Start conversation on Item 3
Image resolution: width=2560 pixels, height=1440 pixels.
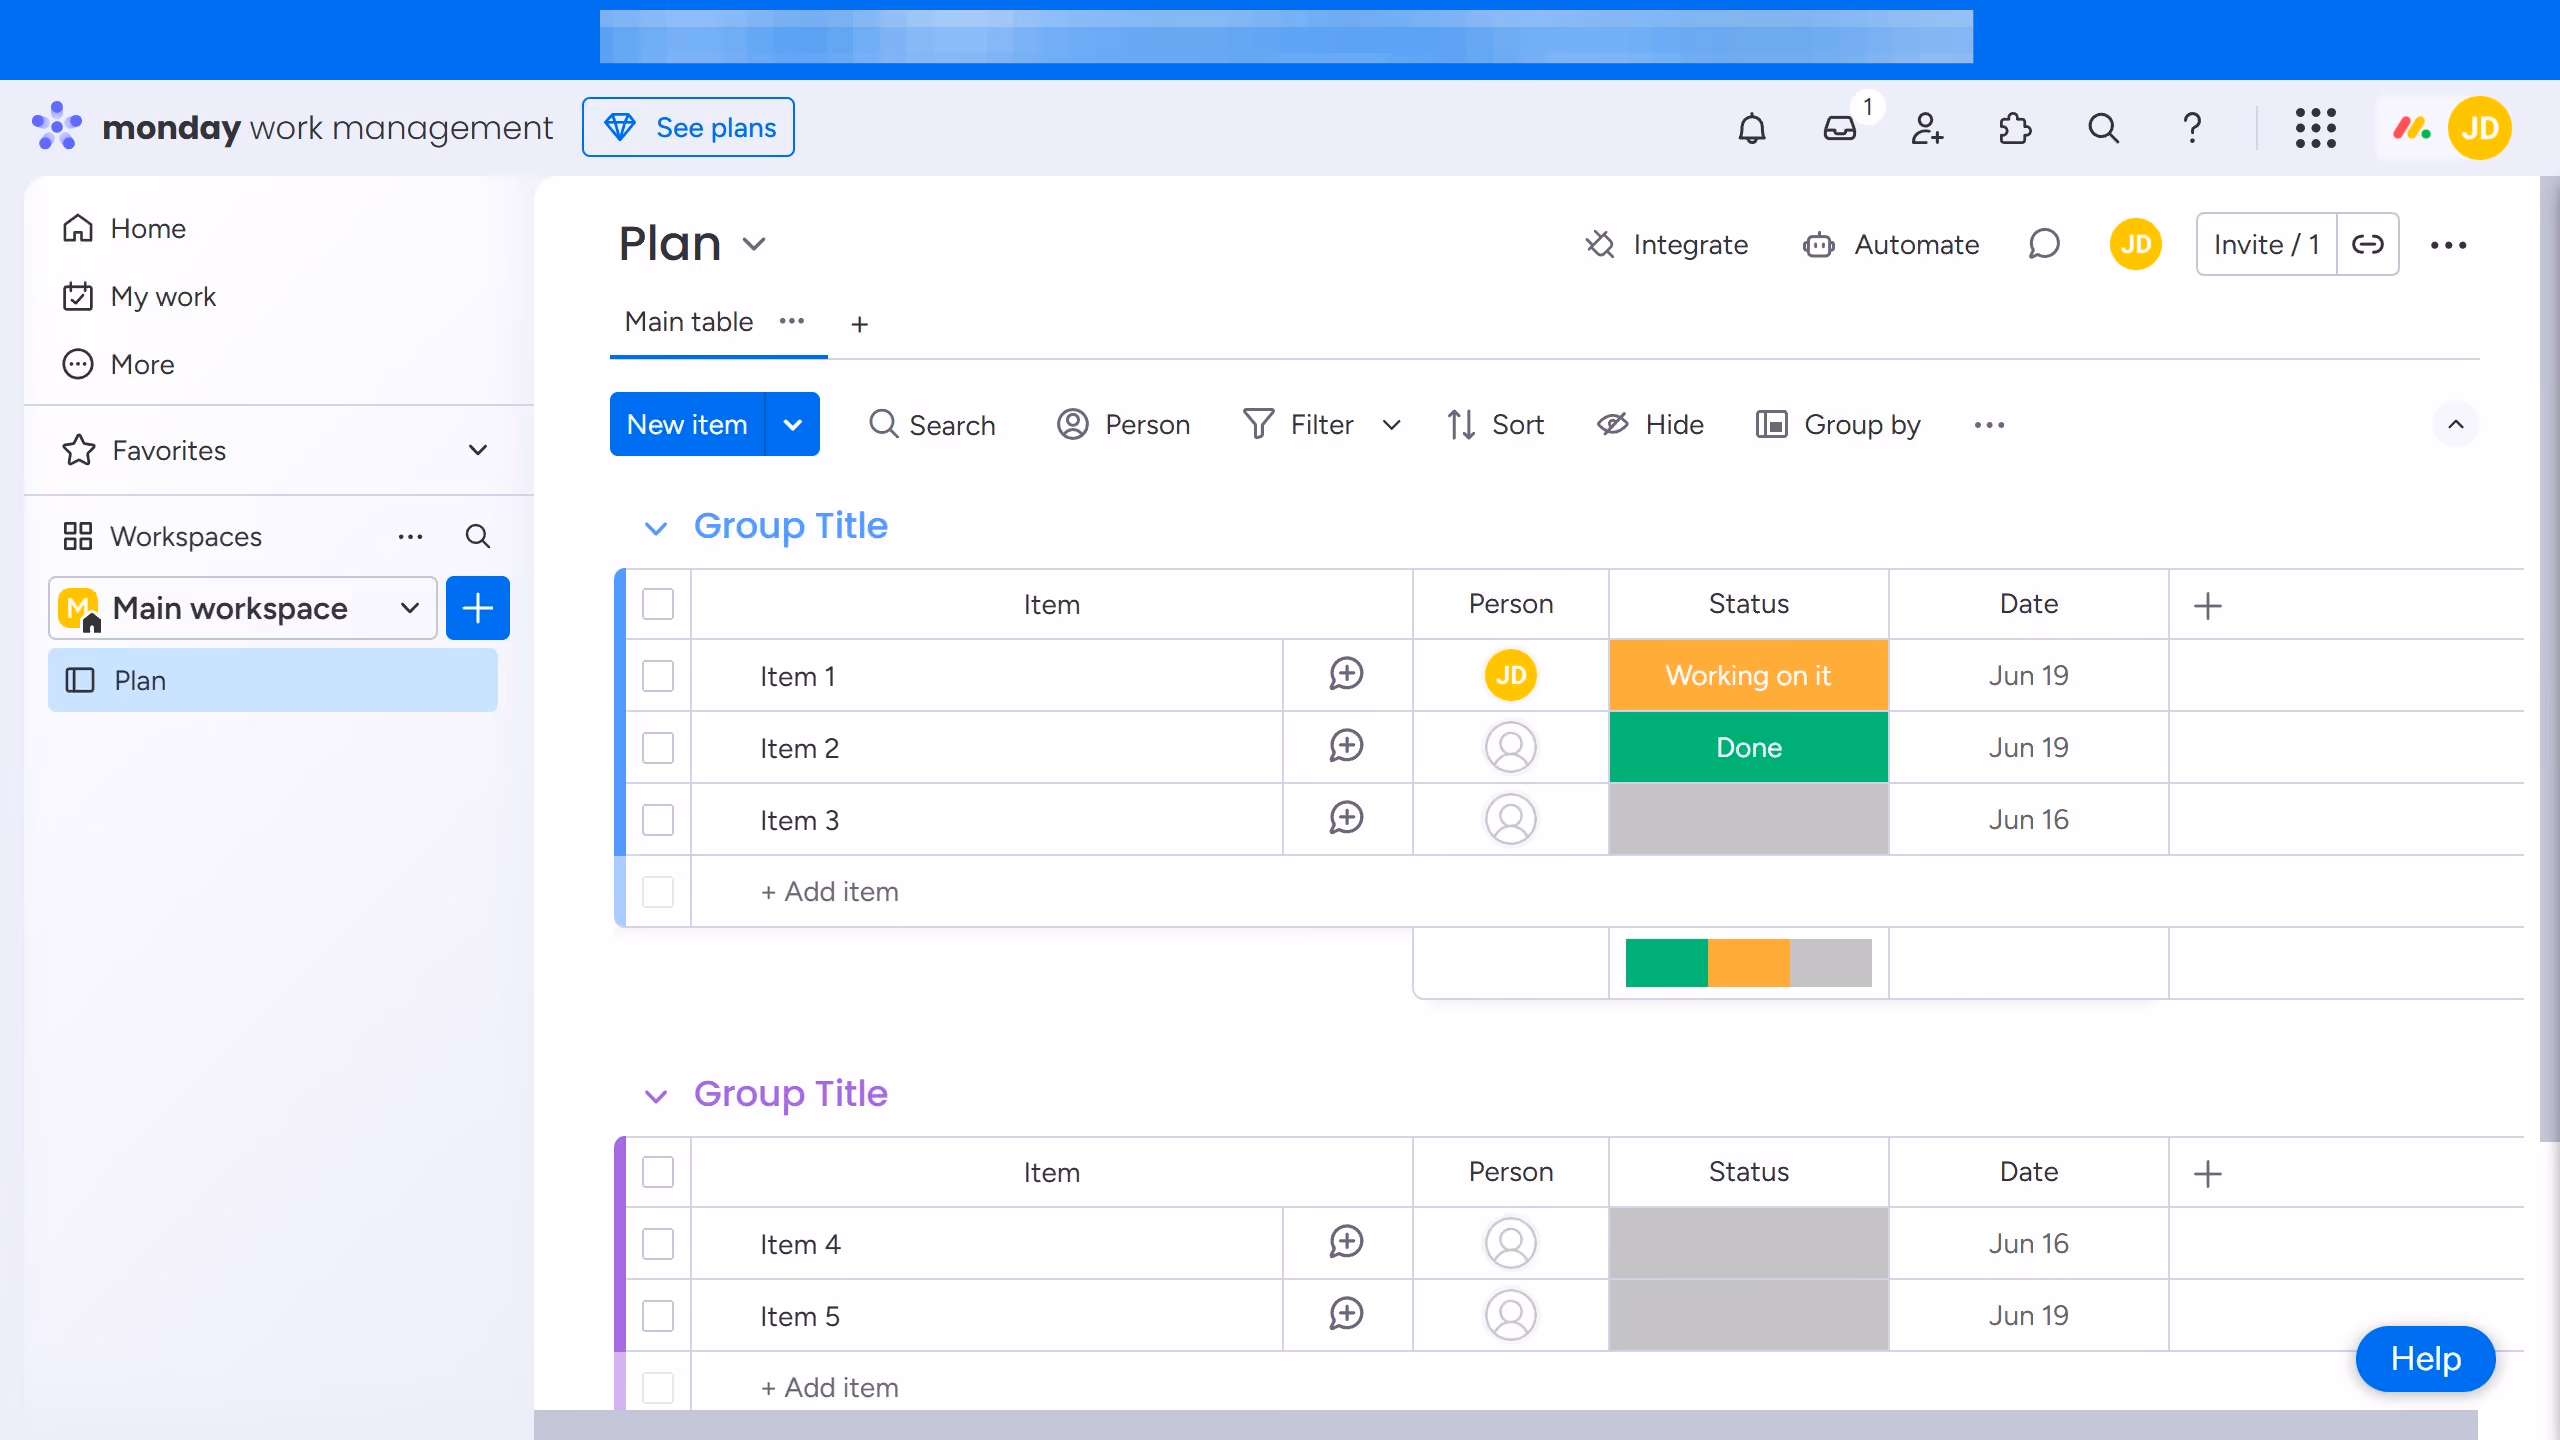point(1347,819)
